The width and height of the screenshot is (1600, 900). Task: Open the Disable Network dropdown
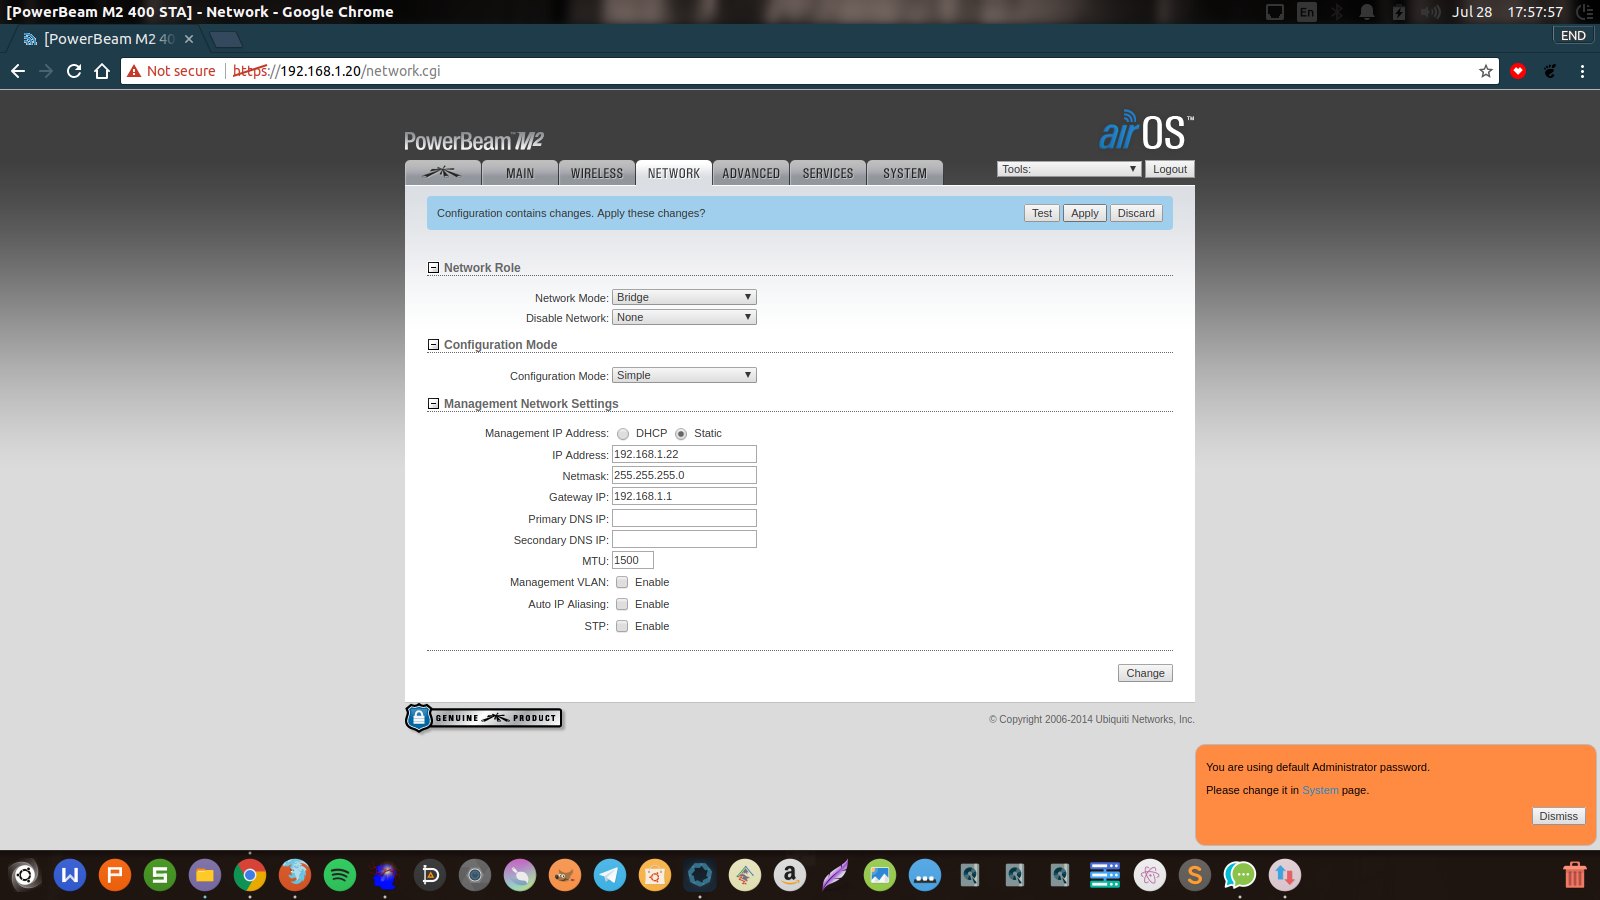click(684, 317)
